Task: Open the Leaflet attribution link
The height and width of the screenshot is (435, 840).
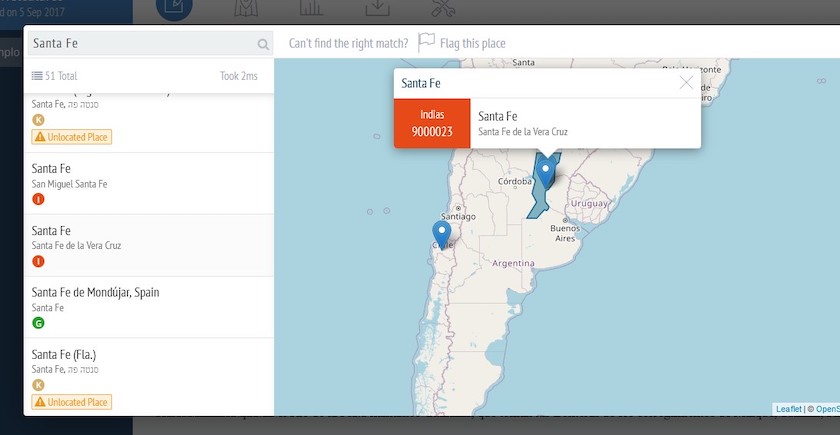Action: tap(789, 408)
